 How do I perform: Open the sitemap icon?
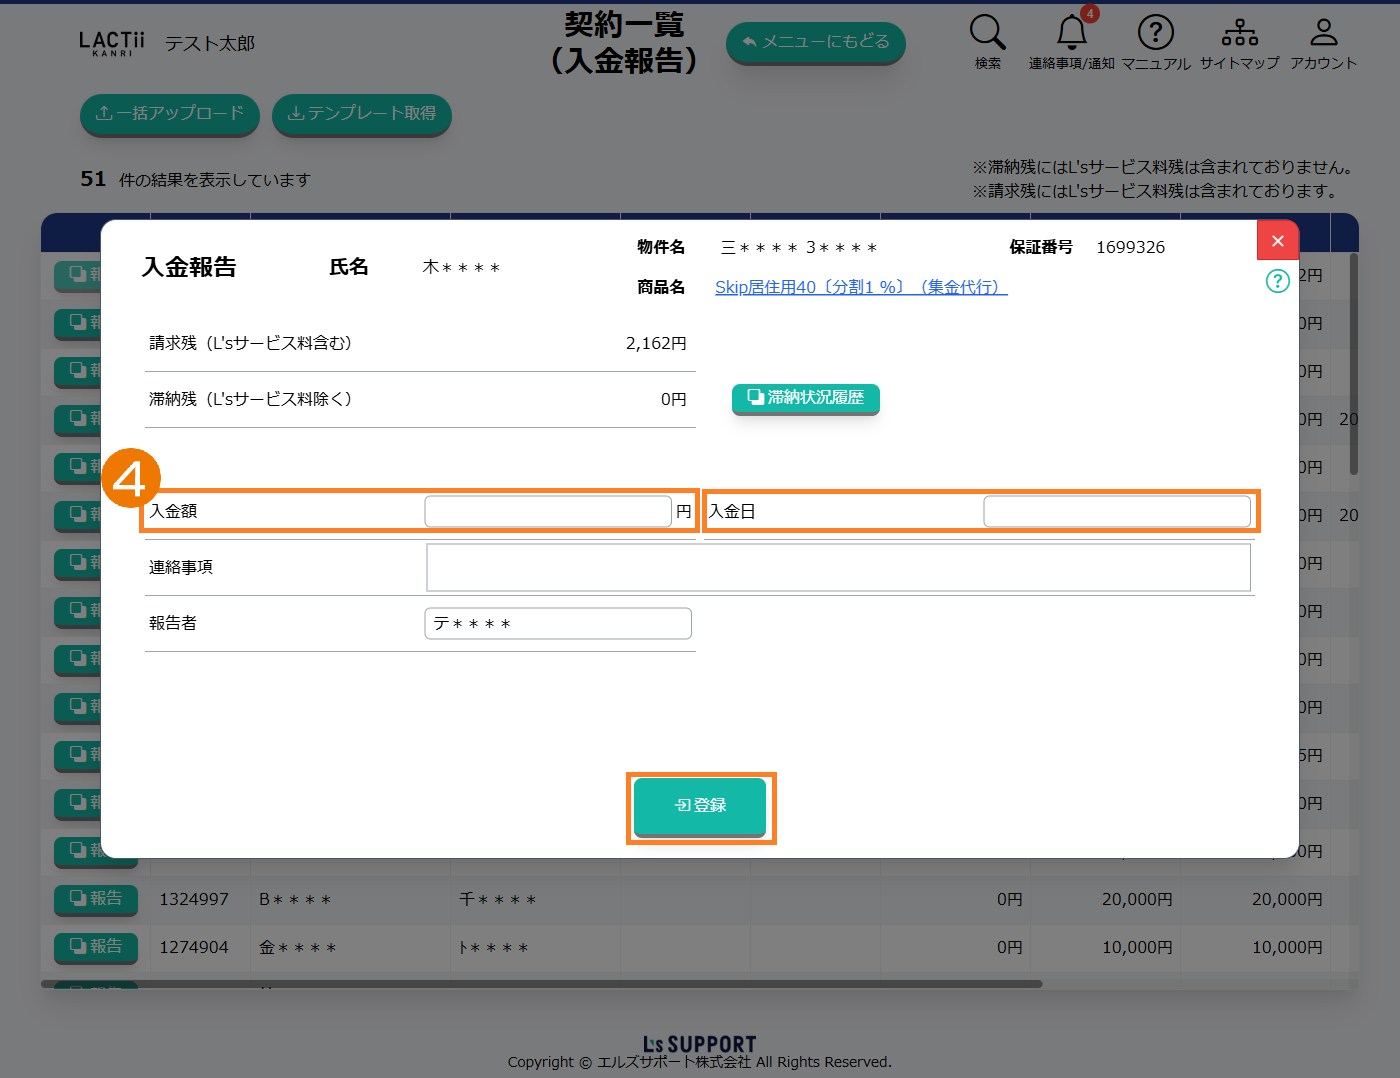point(1239,33)
